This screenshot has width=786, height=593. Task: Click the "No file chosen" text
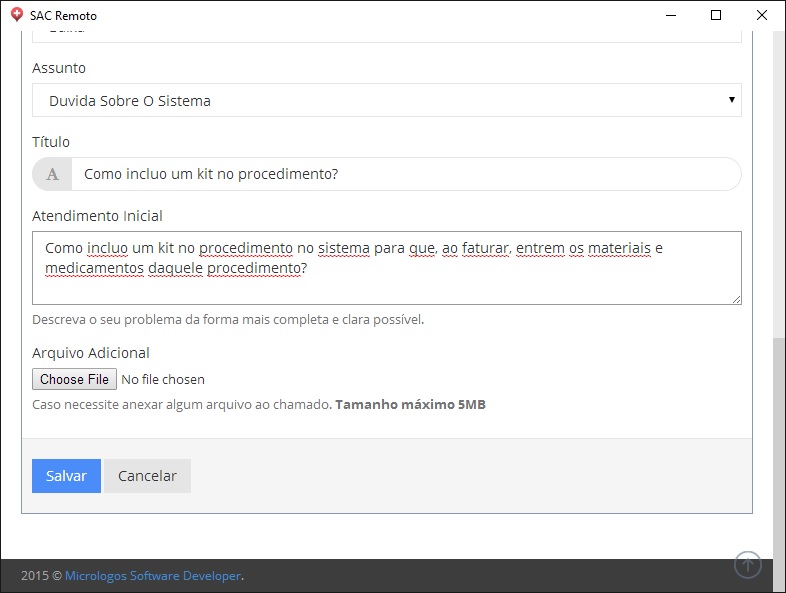163,379
